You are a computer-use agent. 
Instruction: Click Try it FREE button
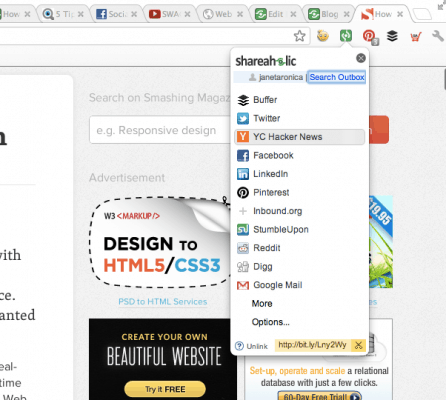pyautogui.click(x=165, y=389)
